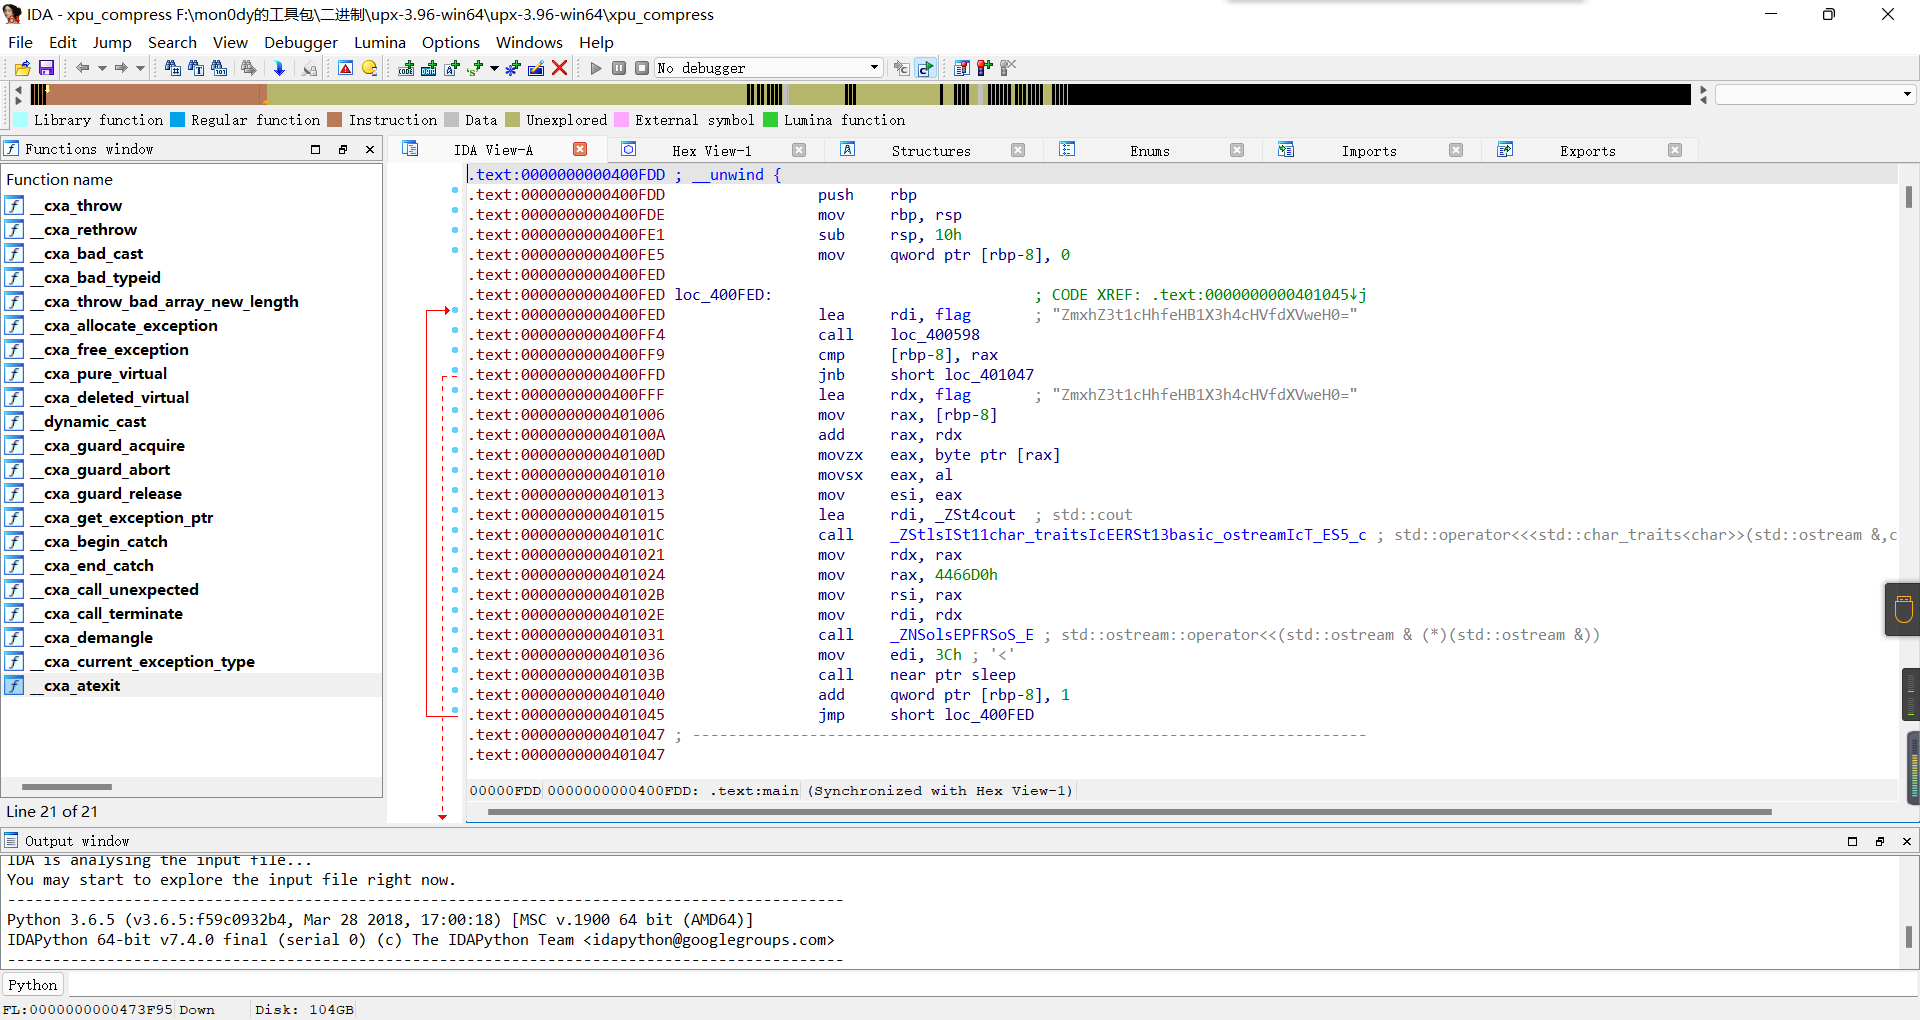
Task: Click the search text binoculars icon
Action: point(196,68)
